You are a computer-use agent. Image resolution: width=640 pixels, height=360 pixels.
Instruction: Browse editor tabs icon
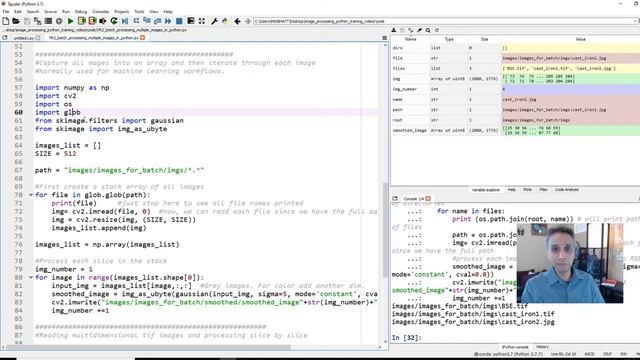(5, 38)
